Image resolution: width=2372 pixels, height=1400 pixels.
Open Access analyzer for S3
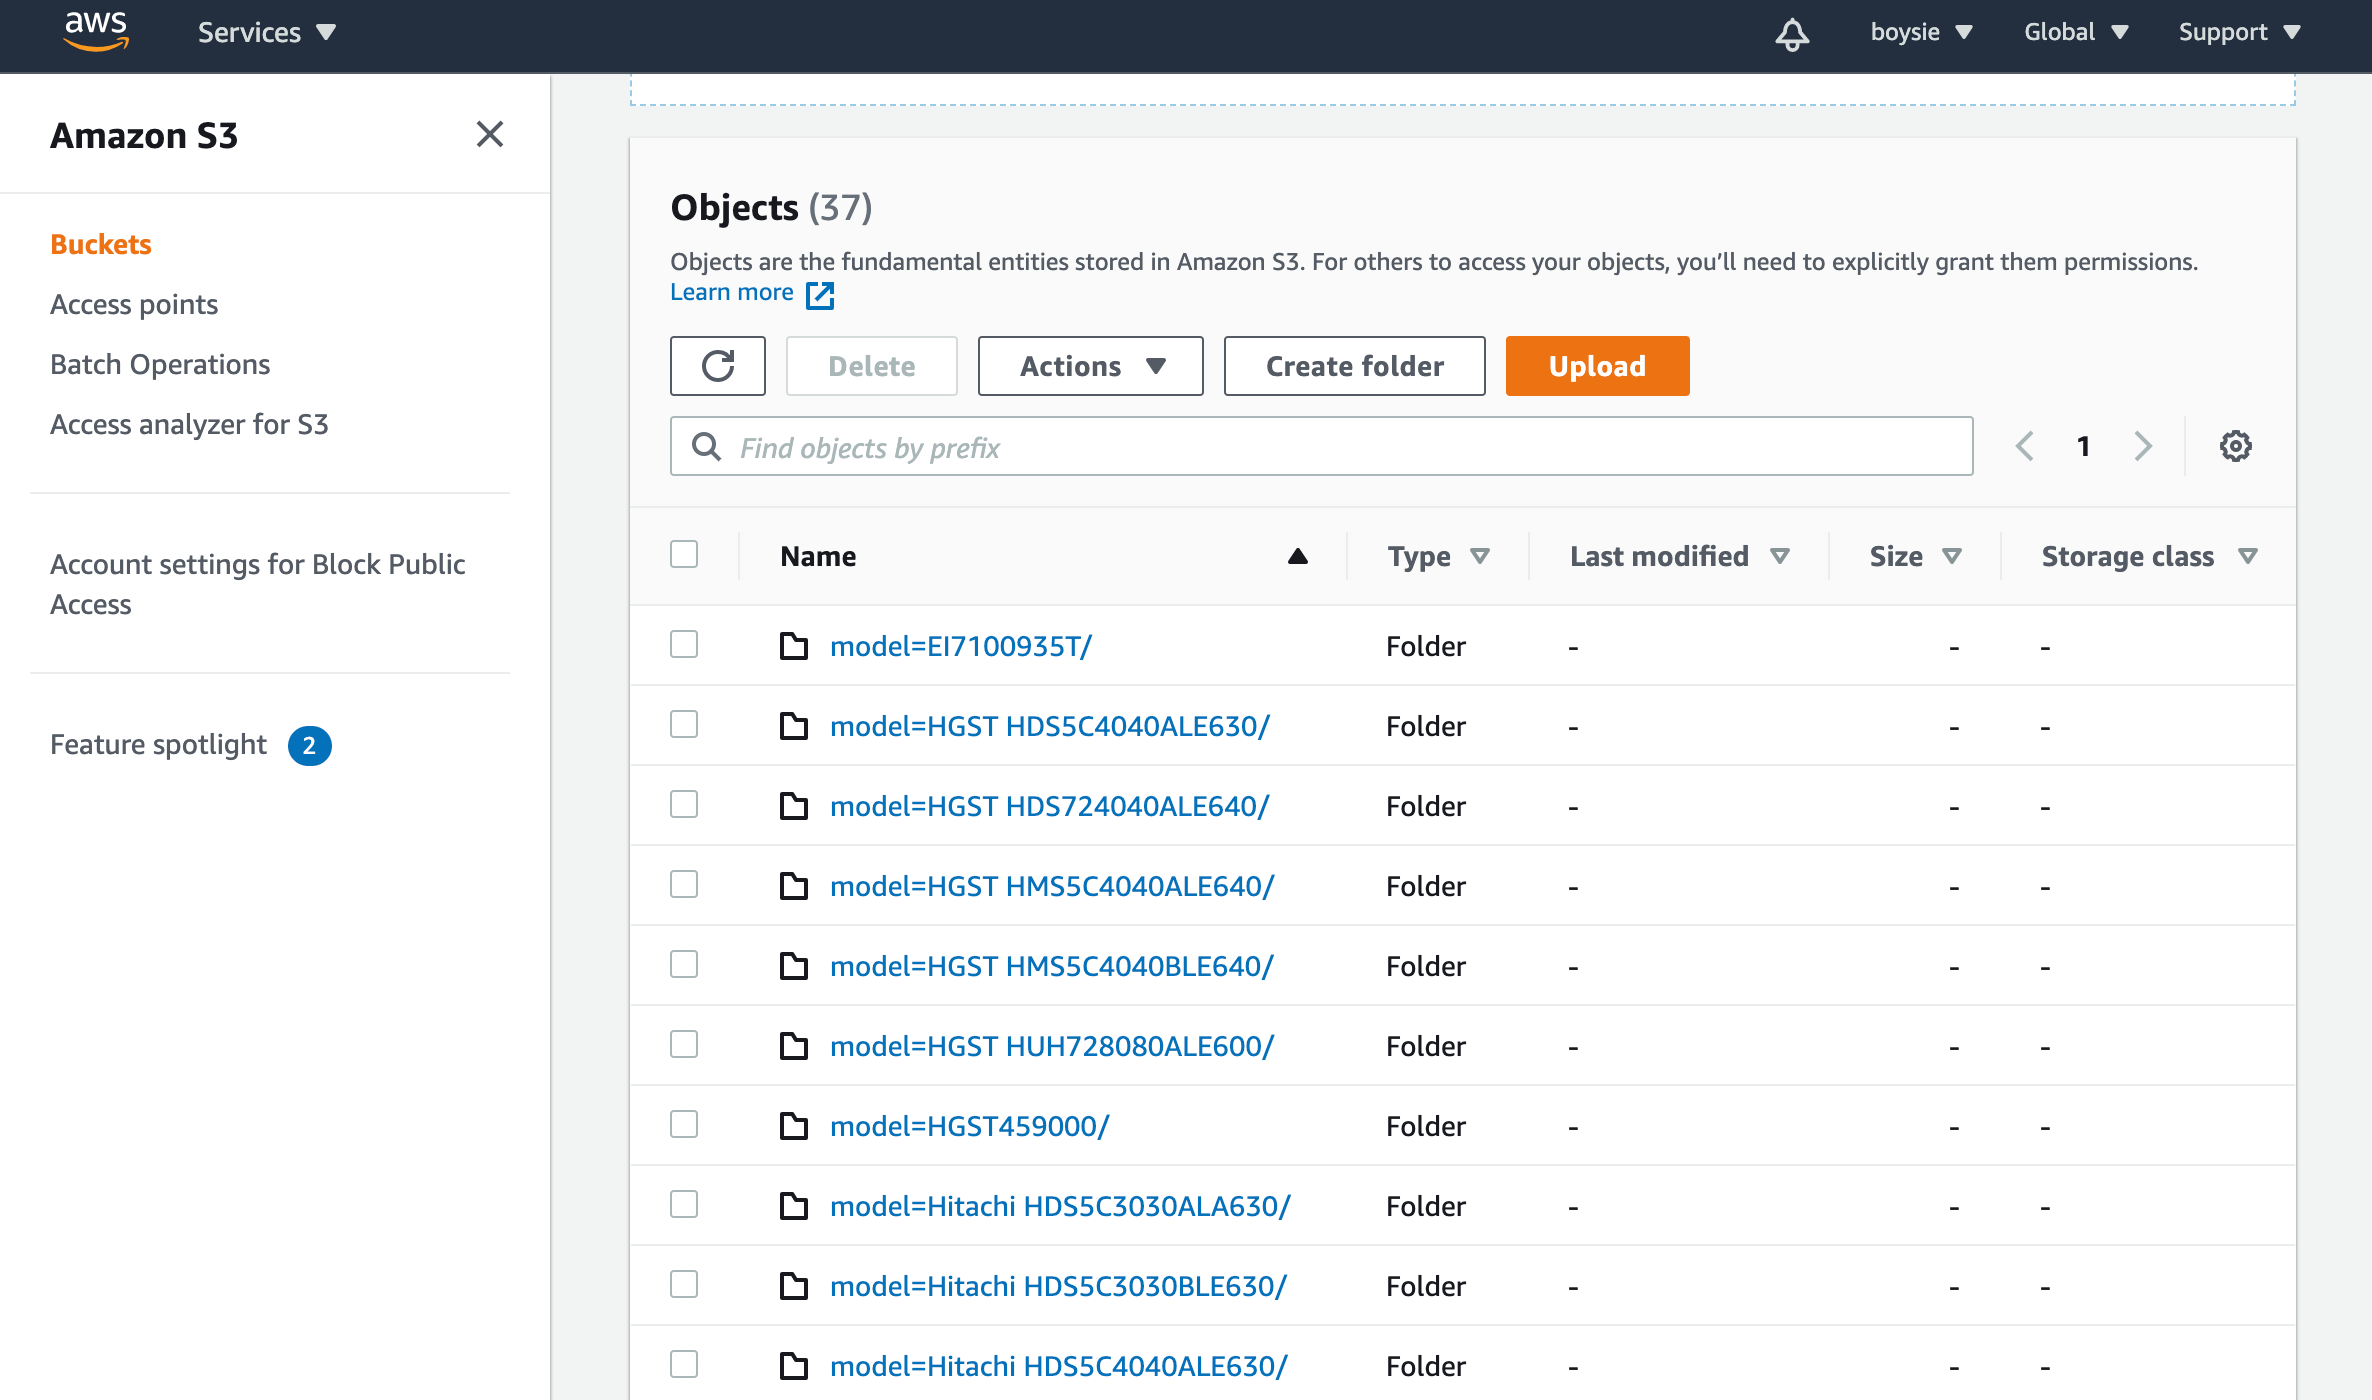pos(189,424)
